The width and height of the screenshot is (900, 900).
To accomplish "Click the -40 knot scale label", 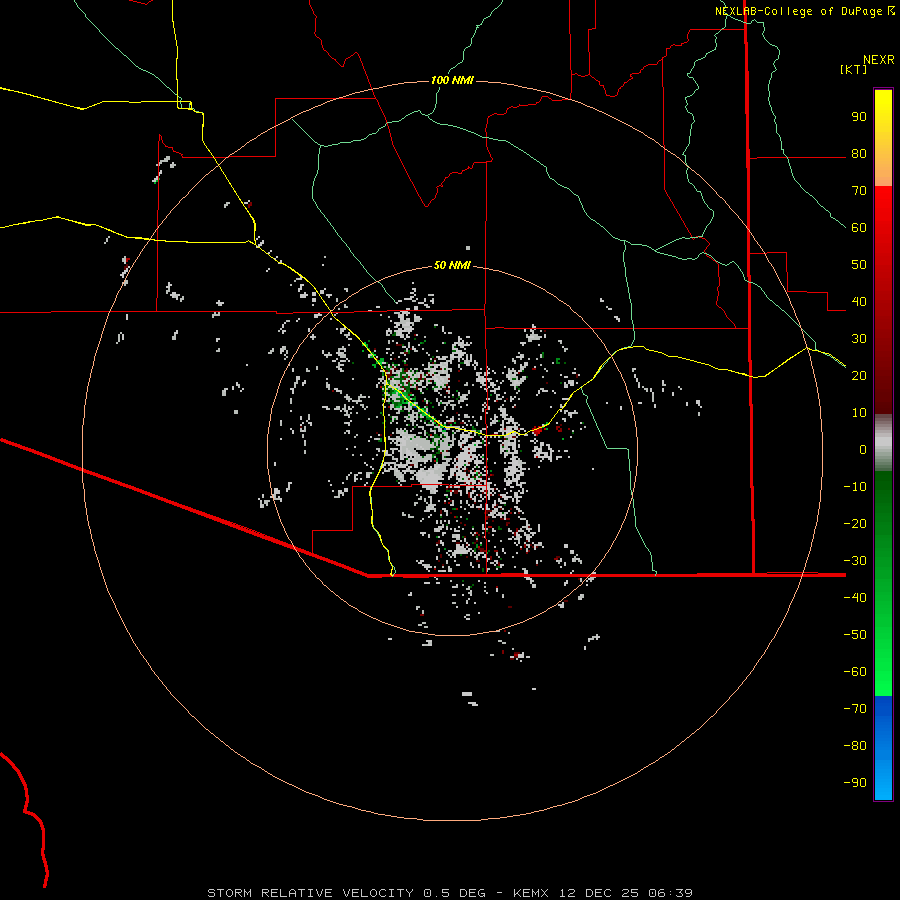I will 855,598.
